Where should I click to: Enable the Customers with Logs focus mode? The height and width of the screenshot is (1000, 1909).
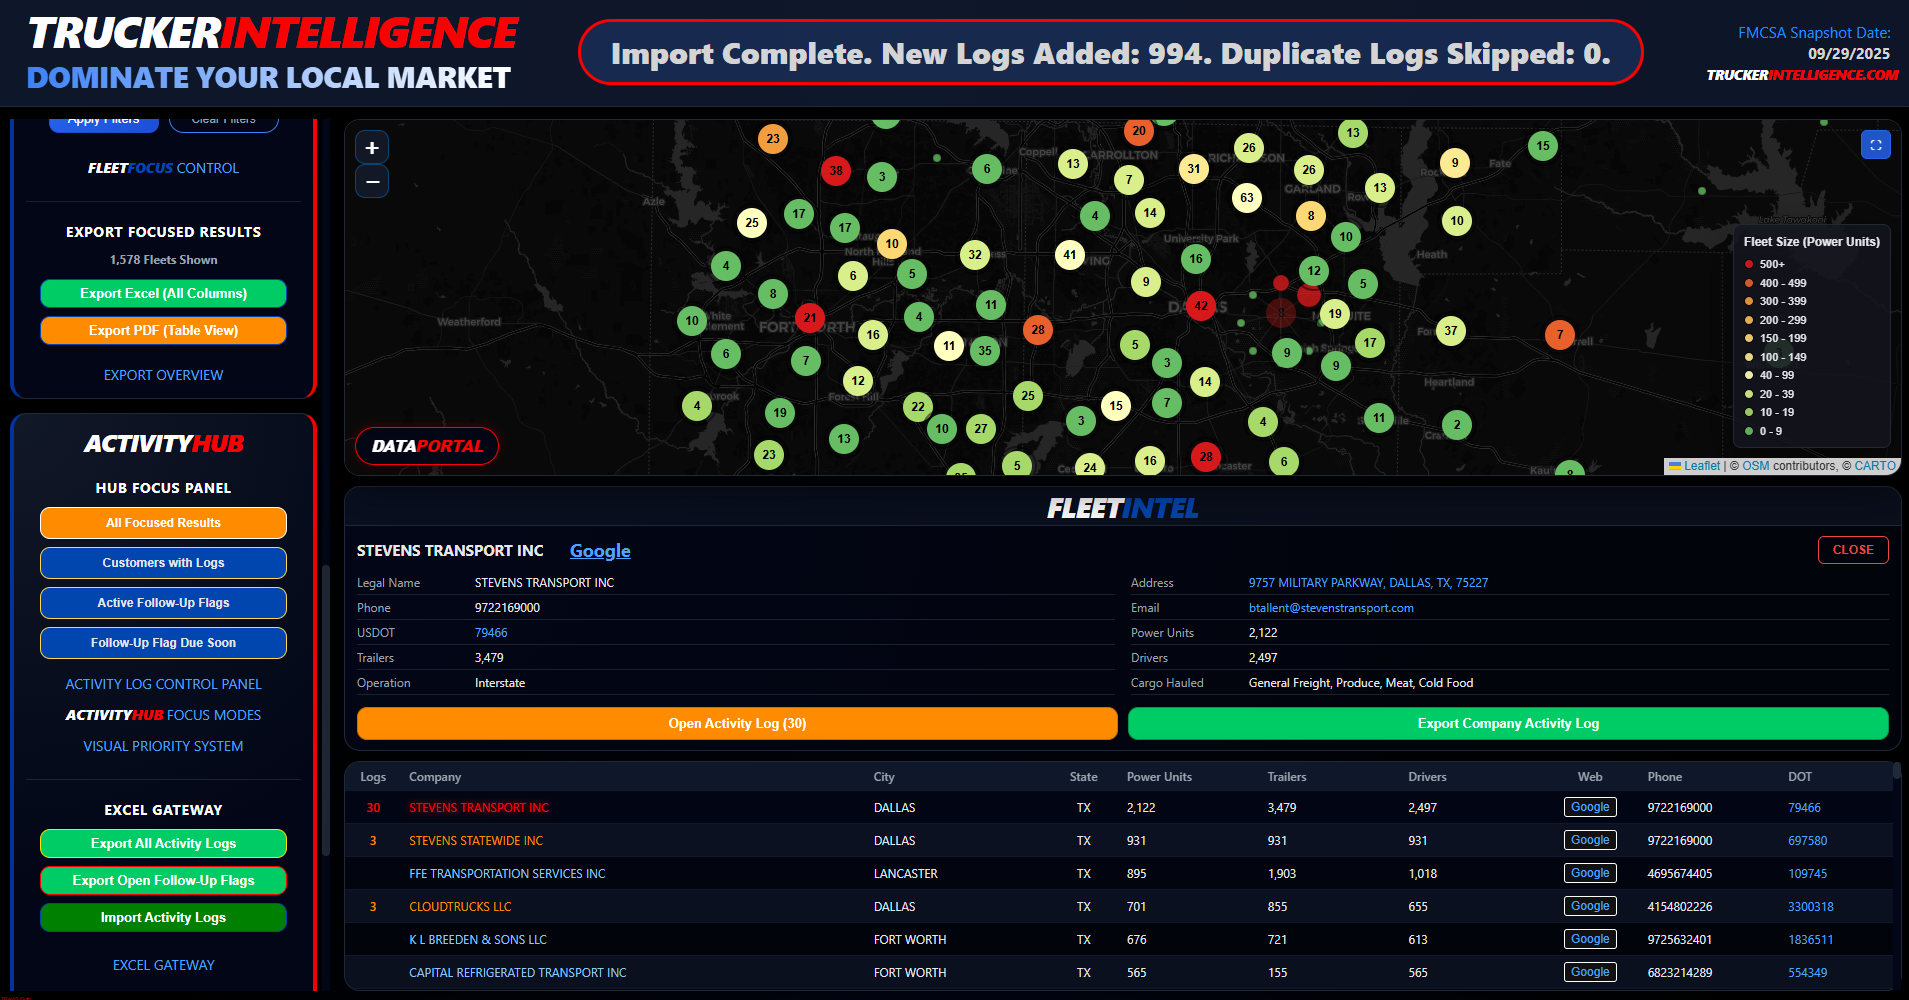point(163,562)
